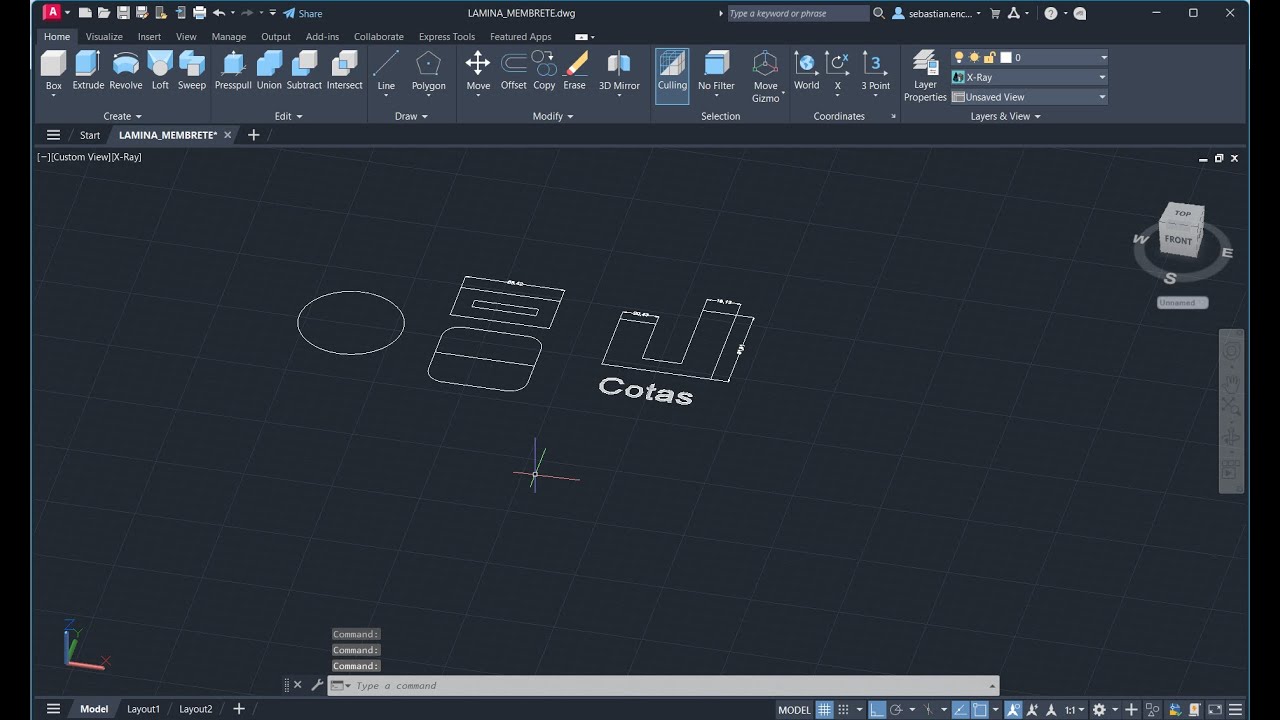Open the layer 0 dropdown list
1280x720 pixels.
tap(1029, 58)
